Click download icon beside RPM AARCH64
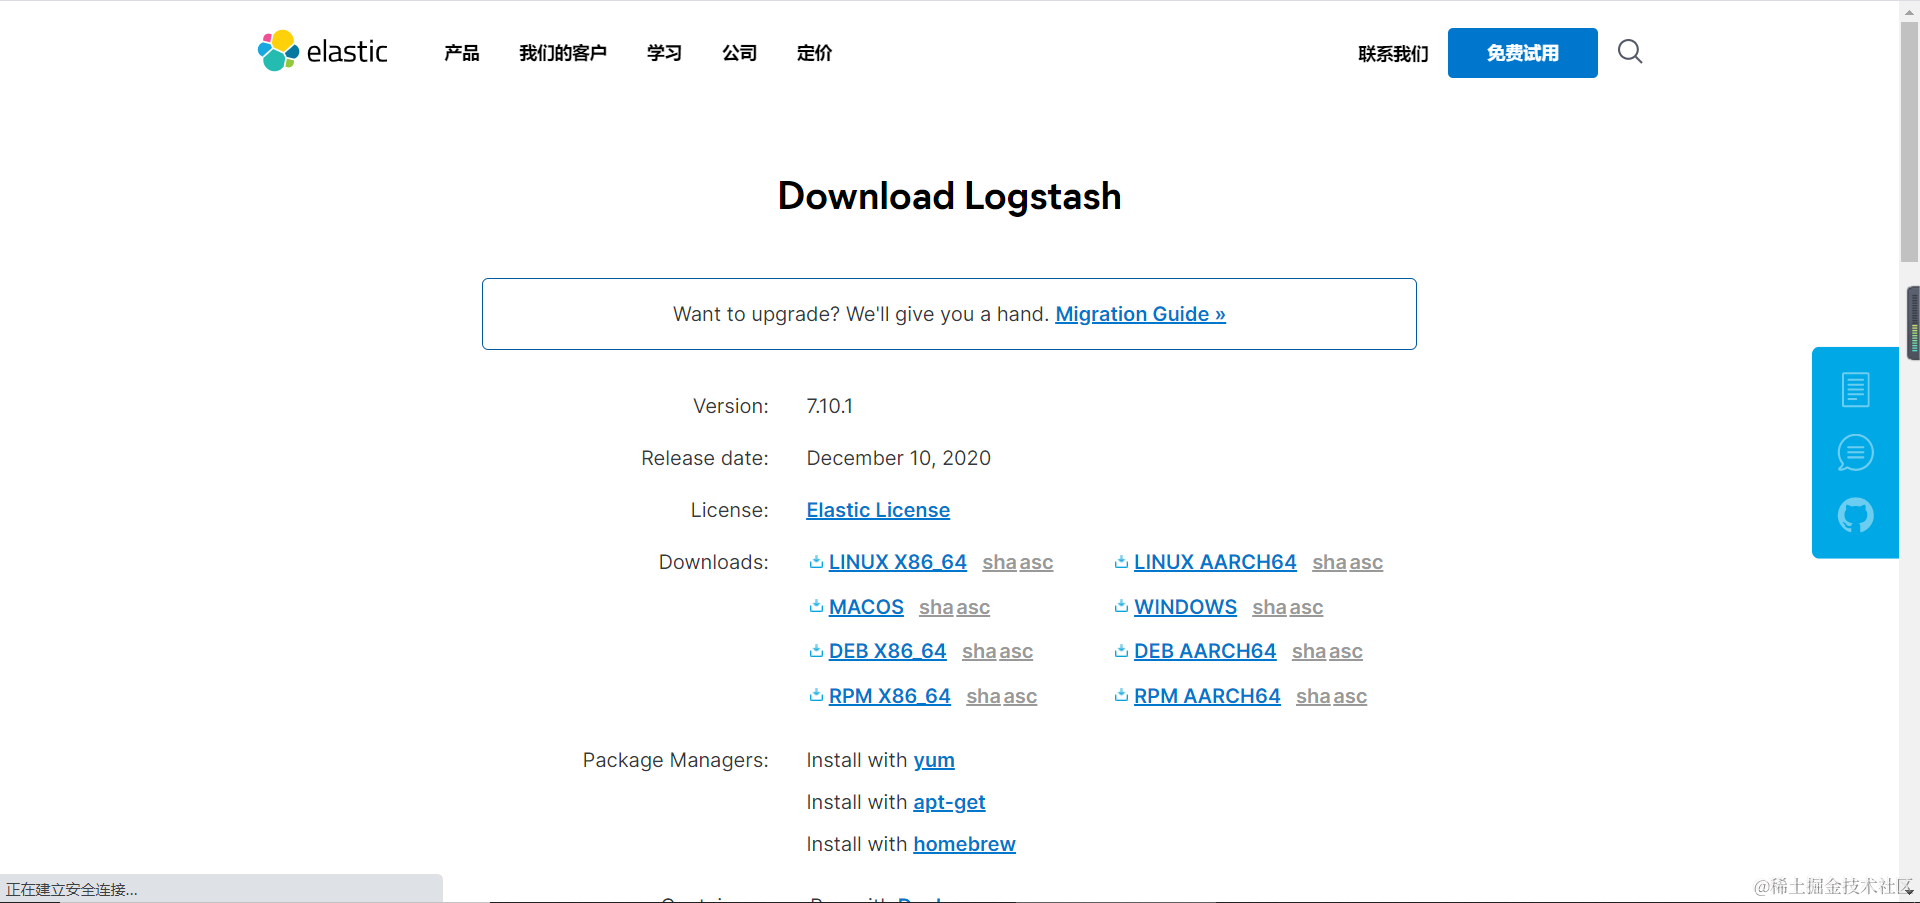The height and width of the screenshot is (903, 1920). pyautogui.click(x=1121, y=696)
